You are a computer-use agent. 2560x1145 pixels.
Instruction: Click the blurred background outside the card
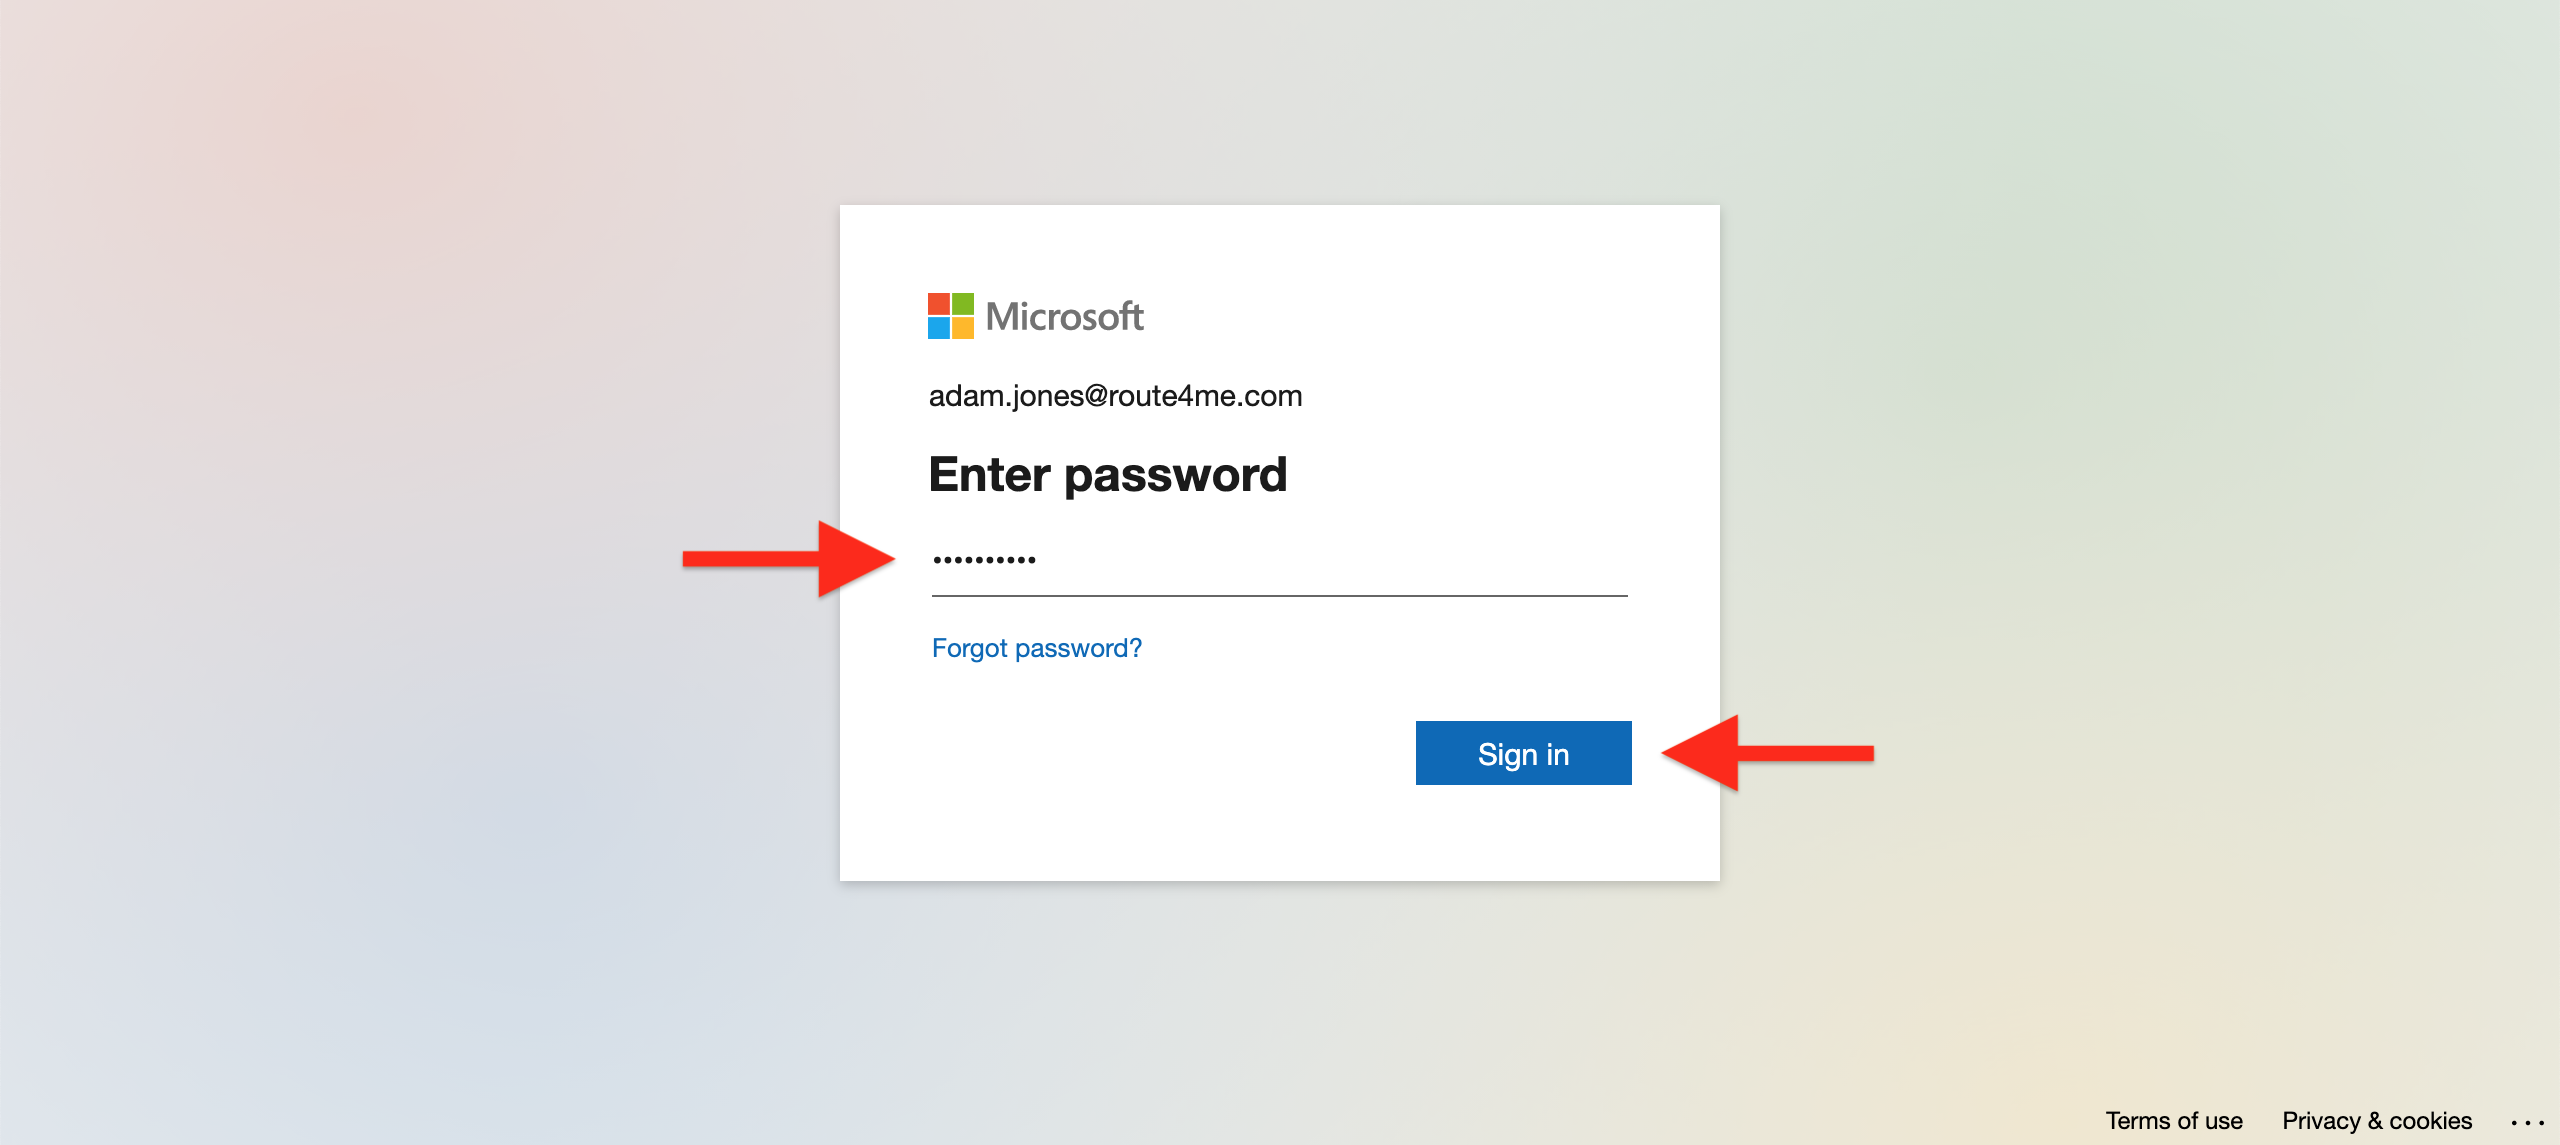point(400,600)
